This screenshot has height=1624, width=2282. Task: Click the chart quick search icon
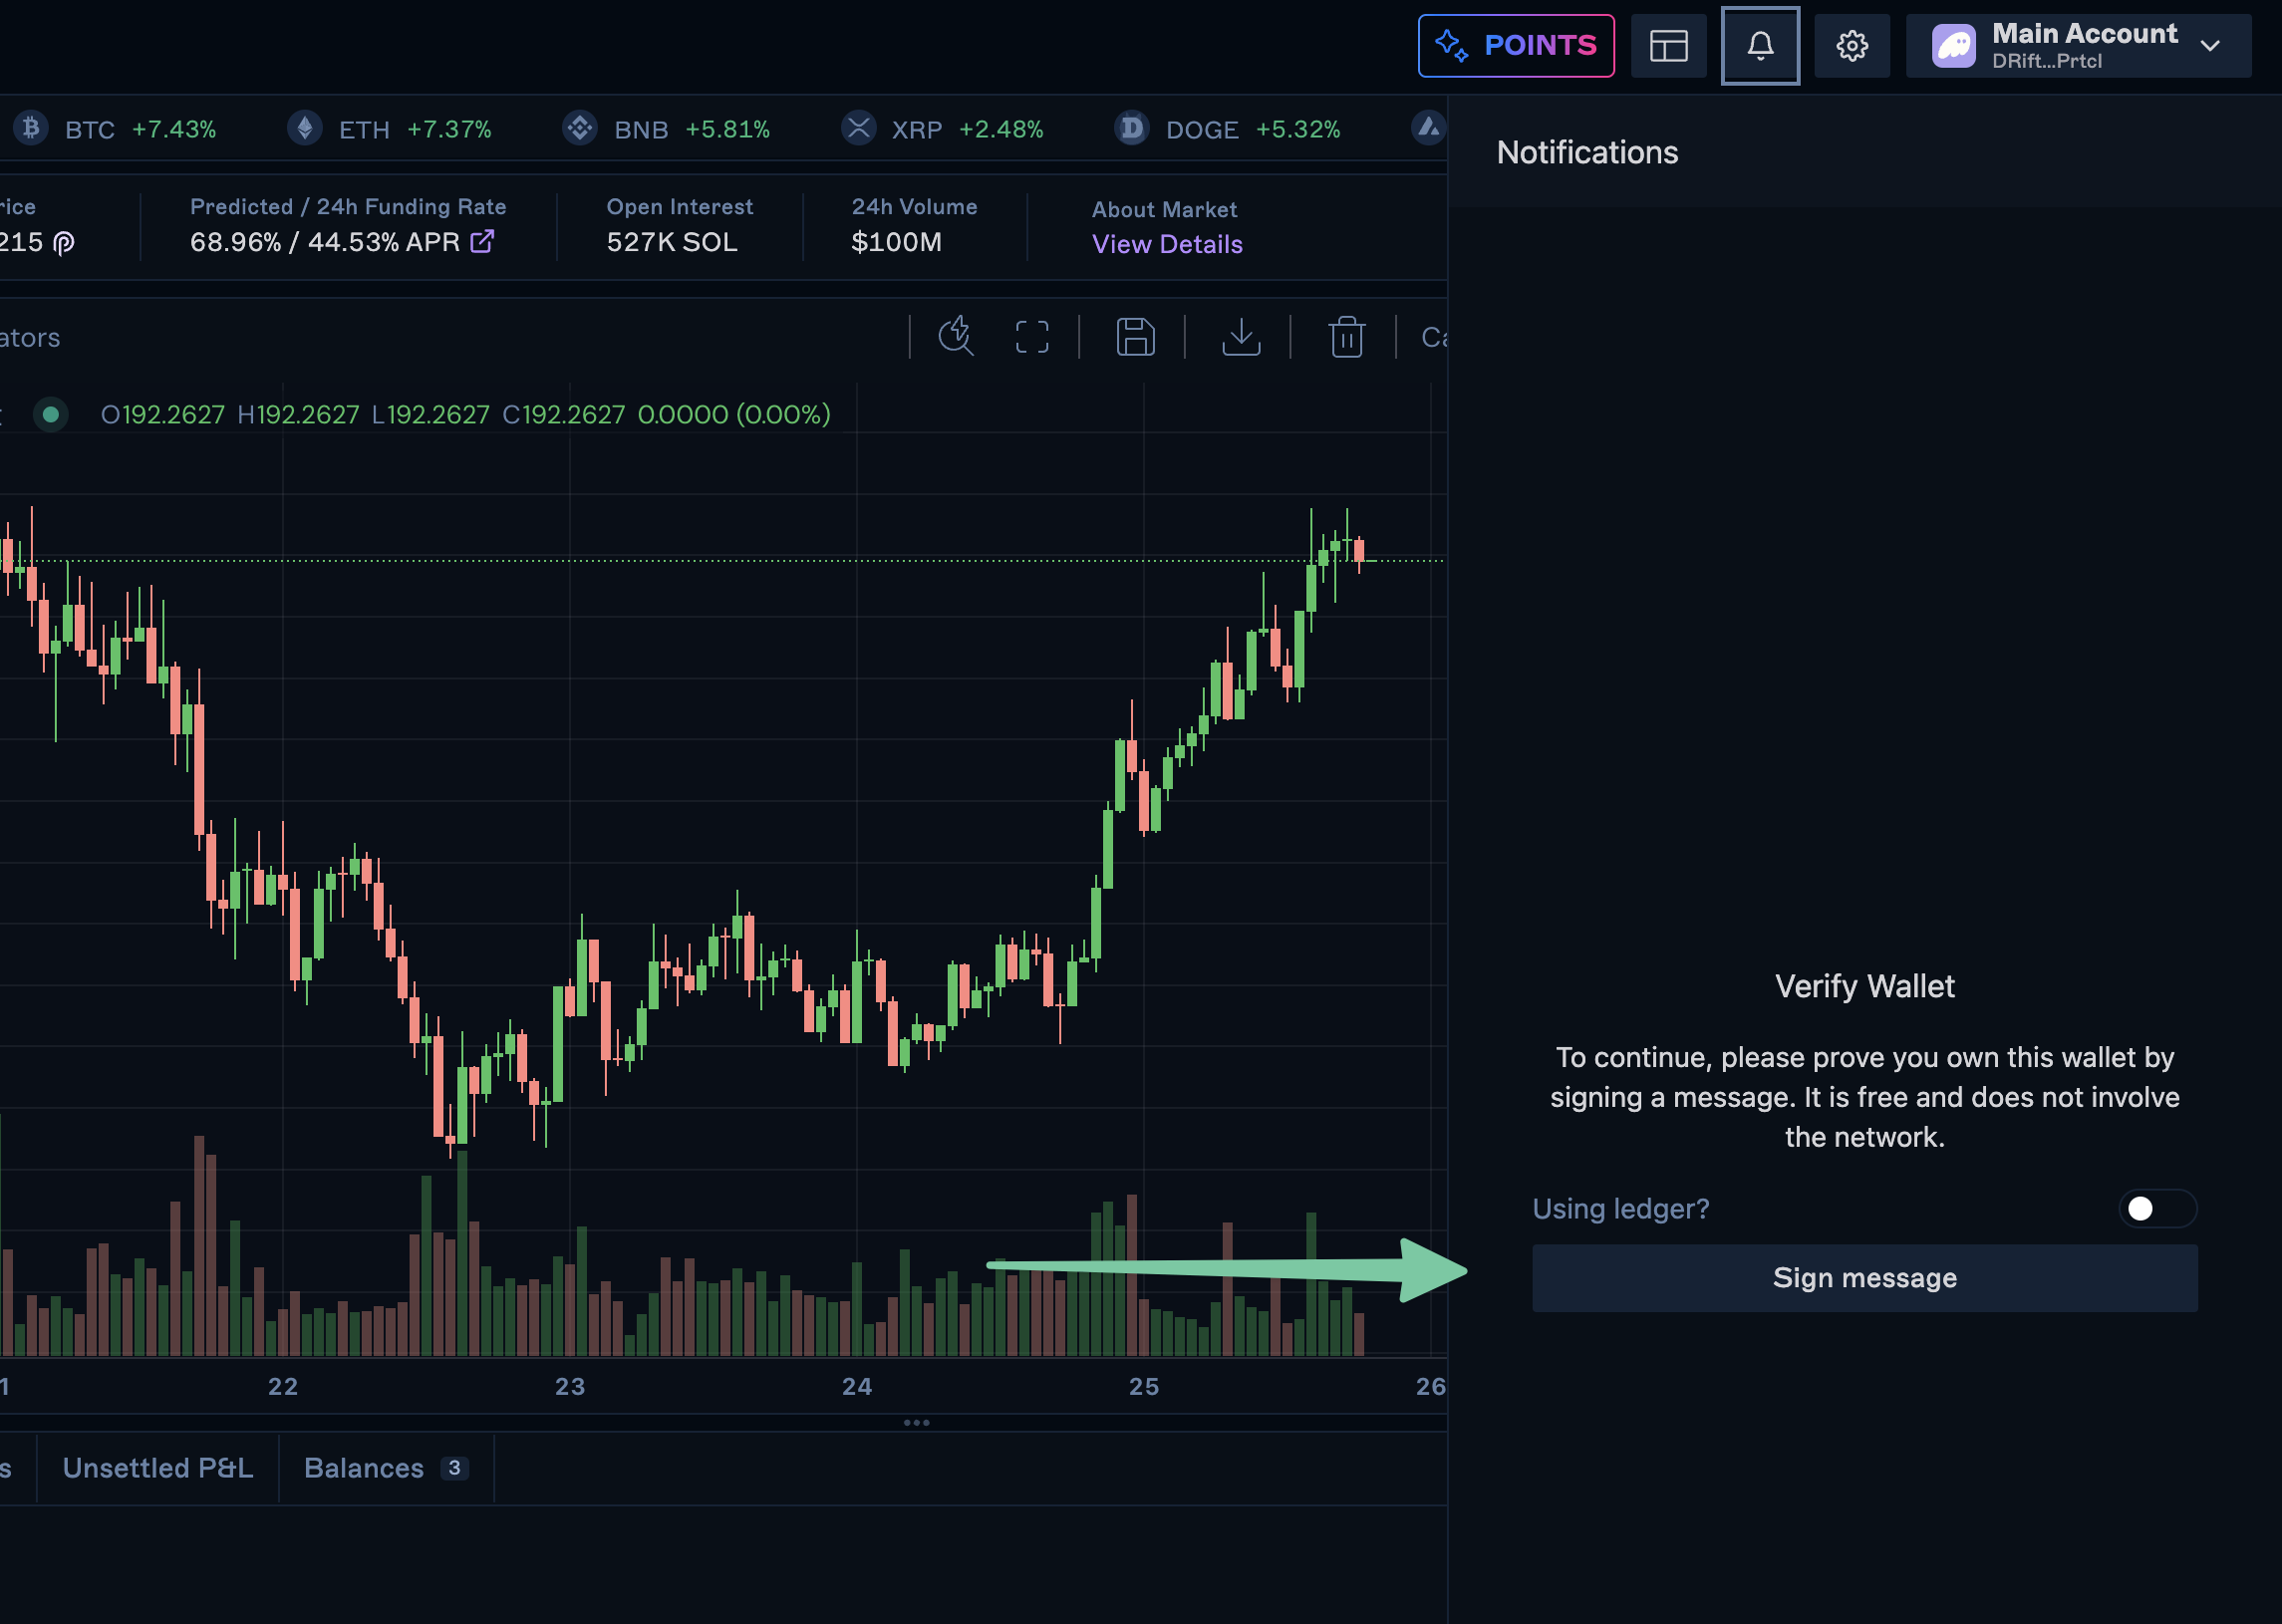[x=956, y=337]
